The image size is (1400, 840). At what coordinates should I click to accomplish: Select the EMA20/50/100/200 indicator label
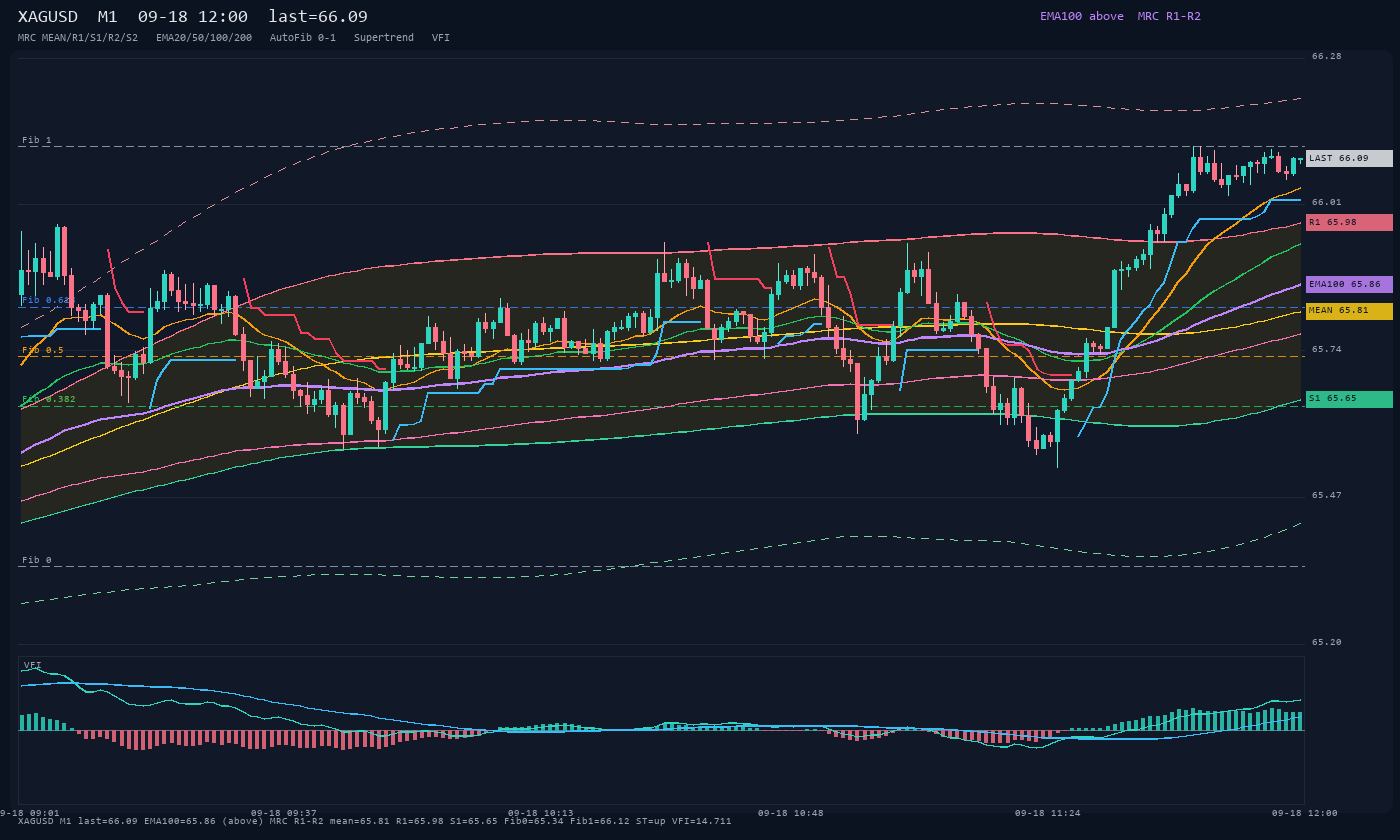(x=204, y=38)
